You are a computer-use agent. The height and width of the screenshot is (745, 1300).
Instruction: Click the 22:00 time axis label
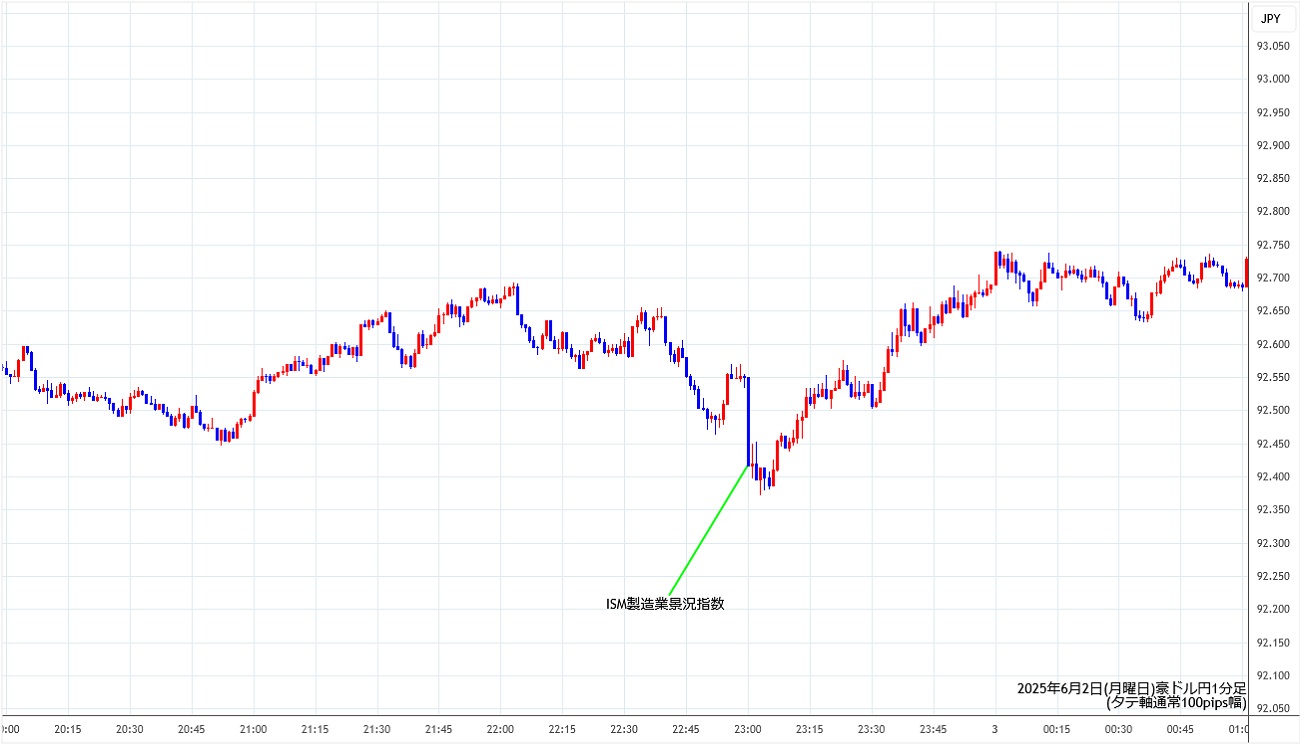click(x=501, y=729)
